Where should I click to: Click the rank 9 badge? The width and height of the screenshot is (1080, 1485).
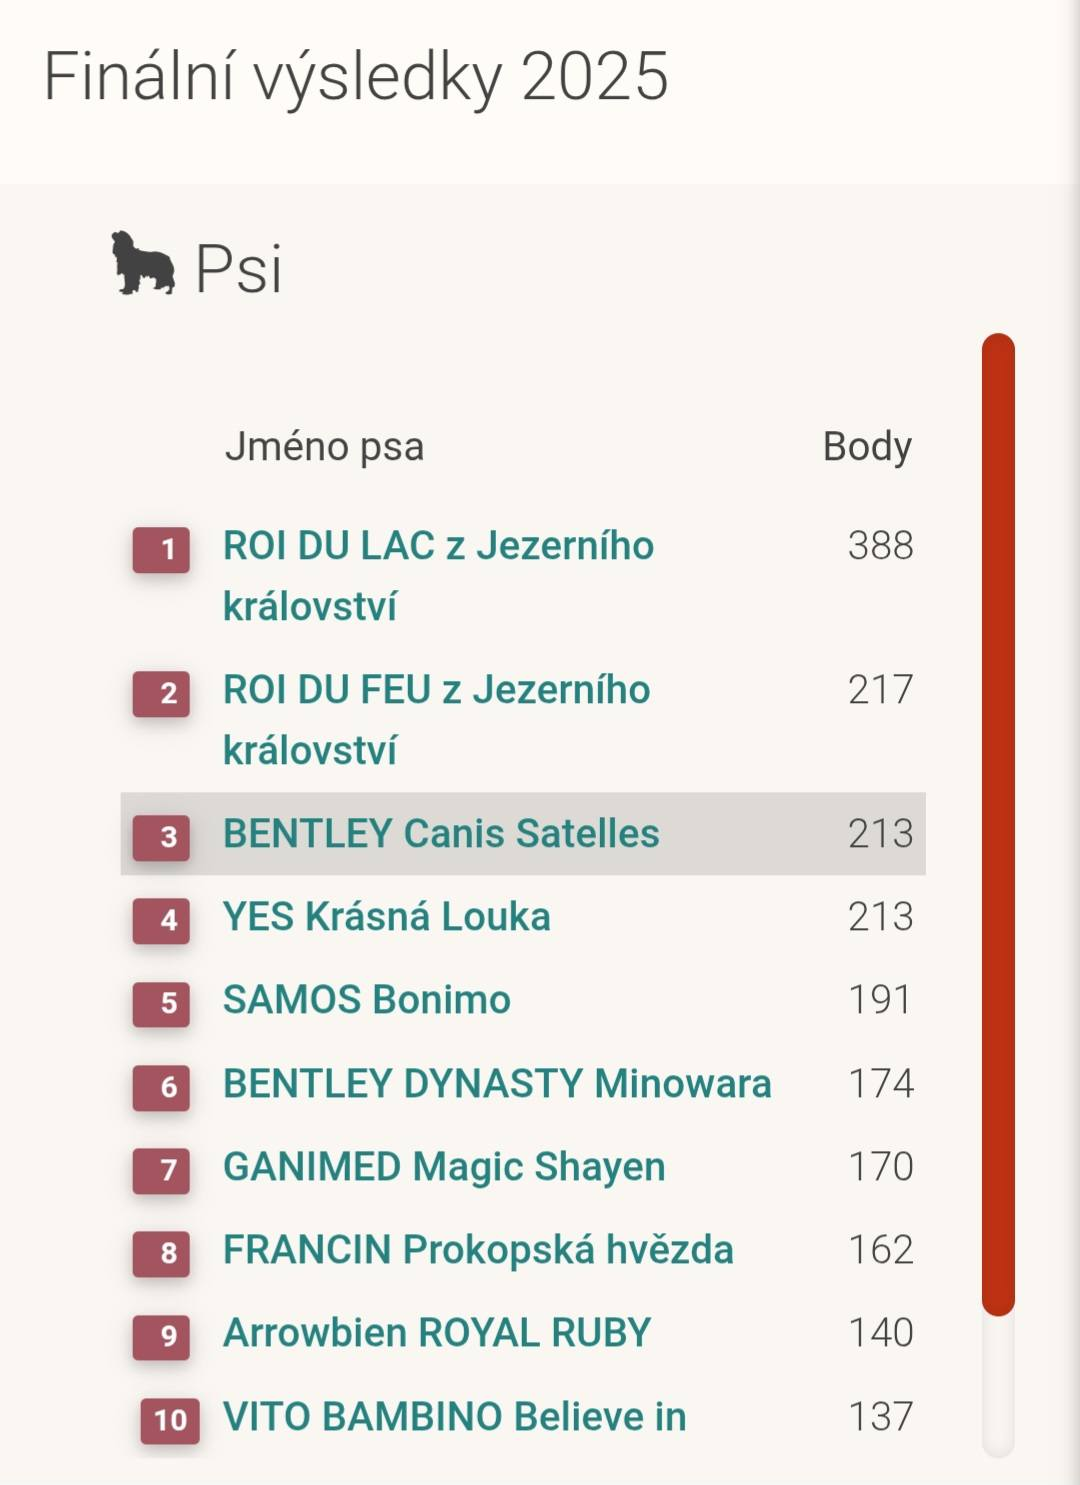162,1336
